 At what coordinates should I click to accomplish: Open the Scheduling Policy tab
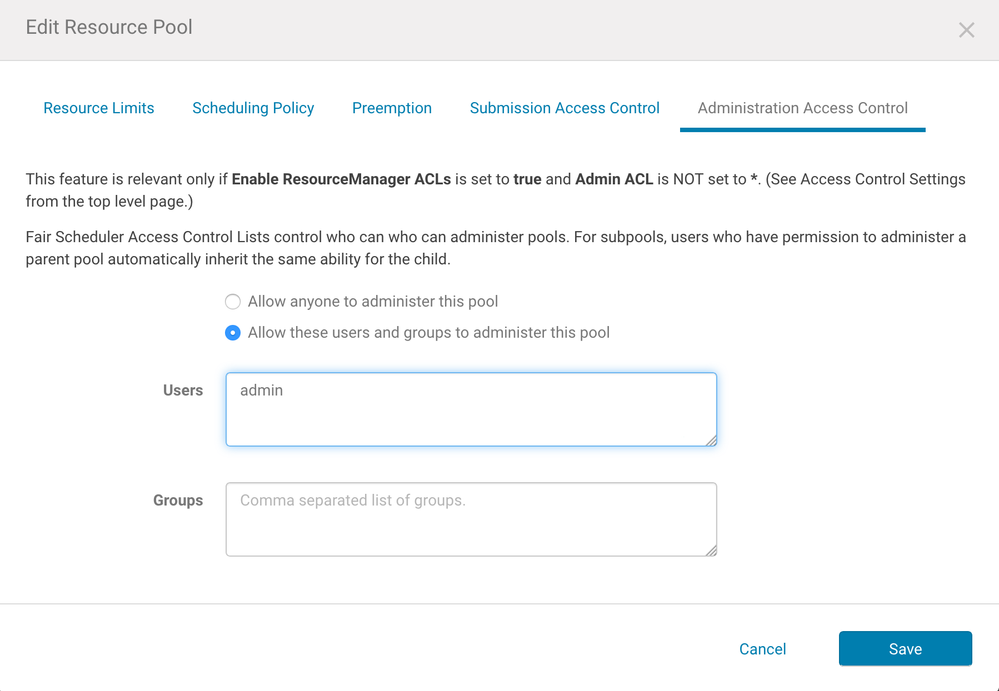(253, 108)
